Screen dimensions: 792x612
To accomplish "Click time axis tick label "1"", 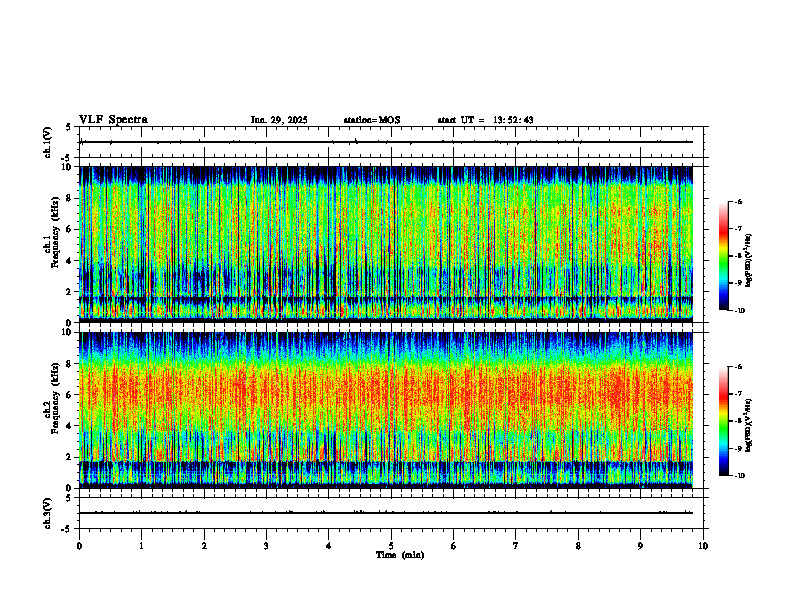I will coord(141,546).
